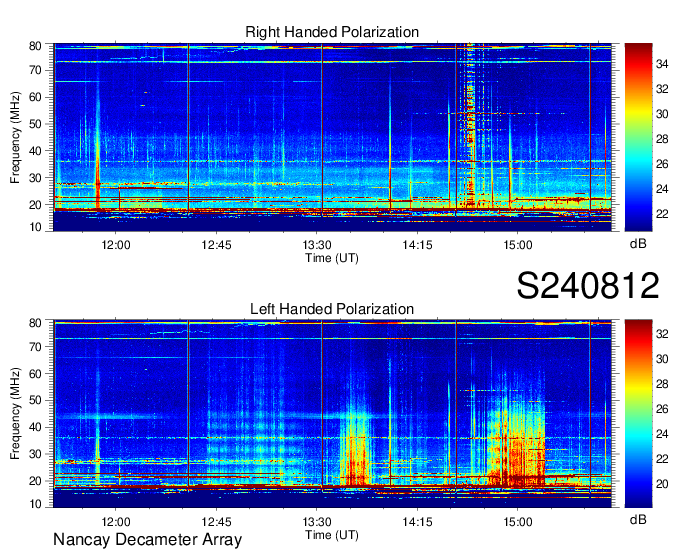Click the 26 value on the lower colorbar
The width and height of the screenshot is (680, 552).
click(662, 409)
